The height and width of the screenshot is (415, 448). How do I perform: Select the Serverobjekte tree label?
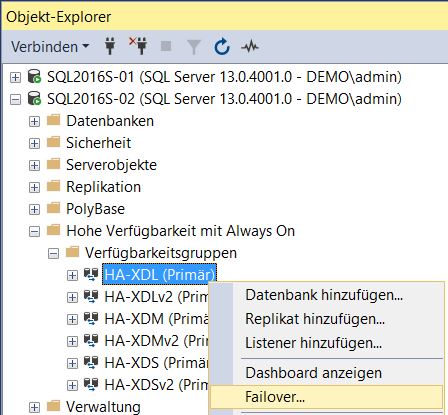111,165
